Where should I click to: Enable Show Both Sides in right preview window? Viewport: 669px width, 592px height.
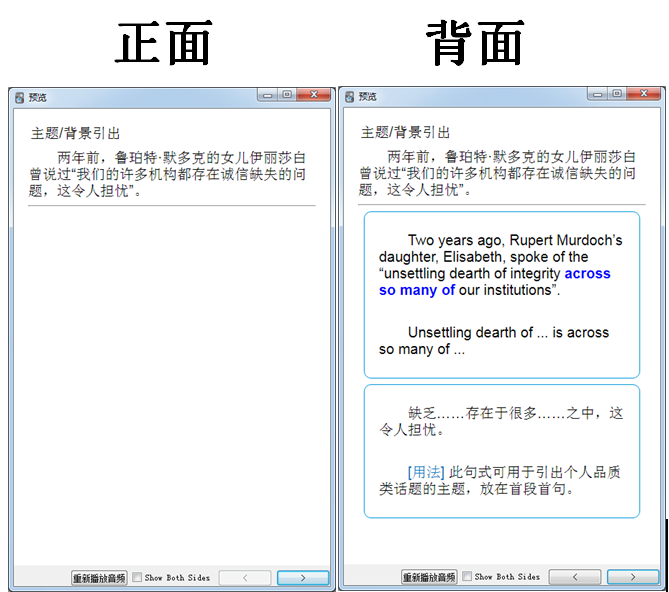(467, 577)
